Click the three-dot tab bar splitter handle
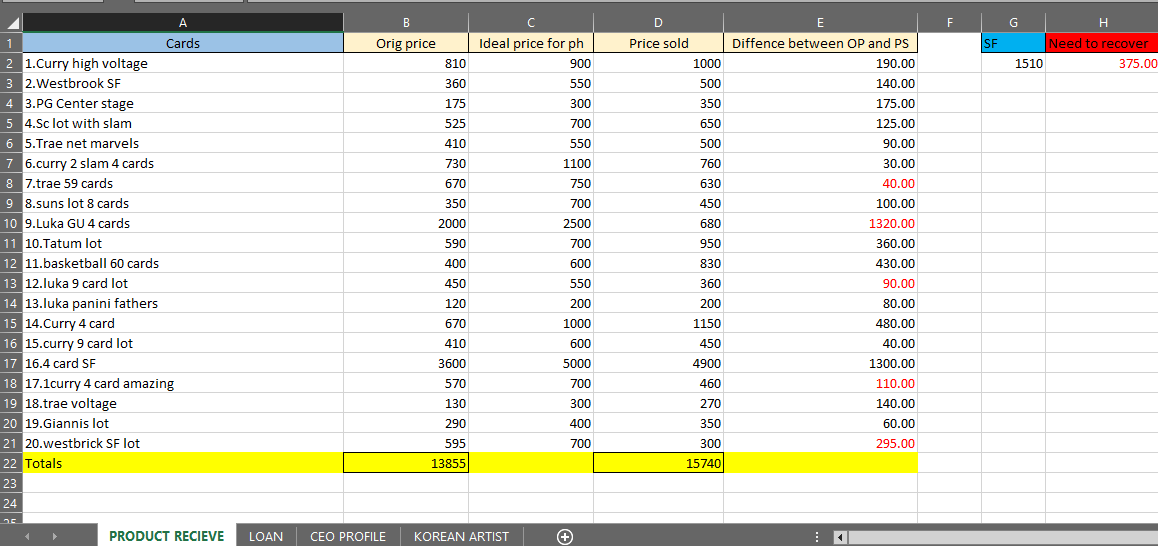The width and height of the screenshot is (1158, 546). coord(817,536)
